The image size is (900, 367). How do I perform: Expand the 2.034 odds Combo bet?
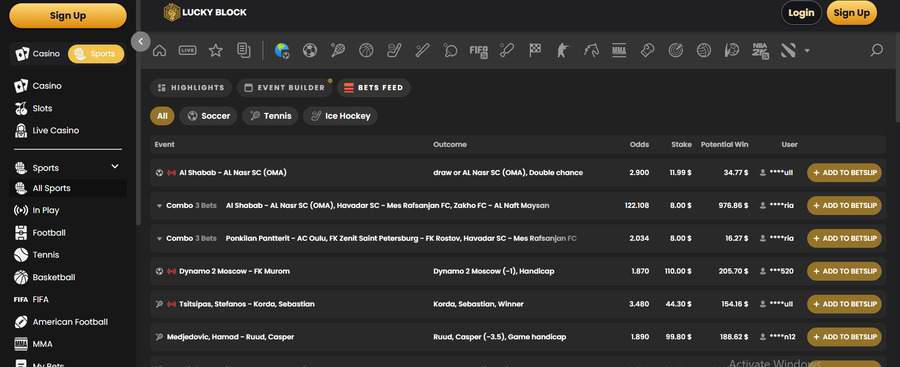(x=159, y=238)
